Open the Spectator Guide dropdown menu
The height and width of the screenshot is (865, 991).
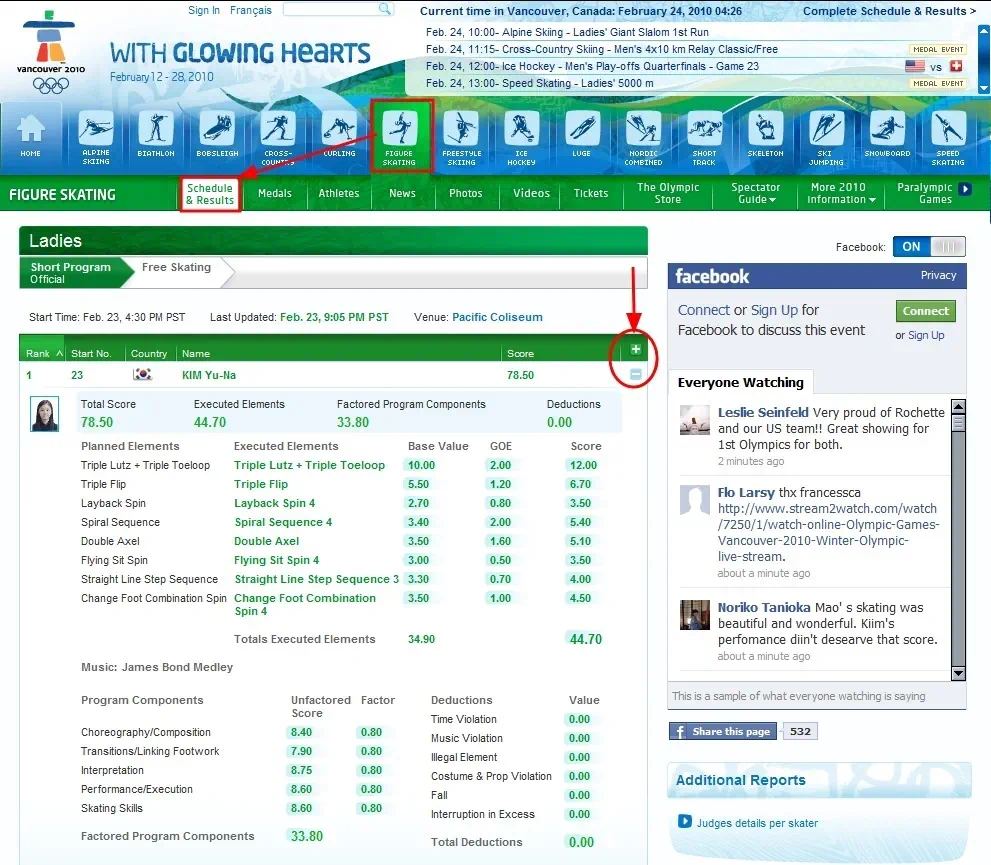pos(756,193)
